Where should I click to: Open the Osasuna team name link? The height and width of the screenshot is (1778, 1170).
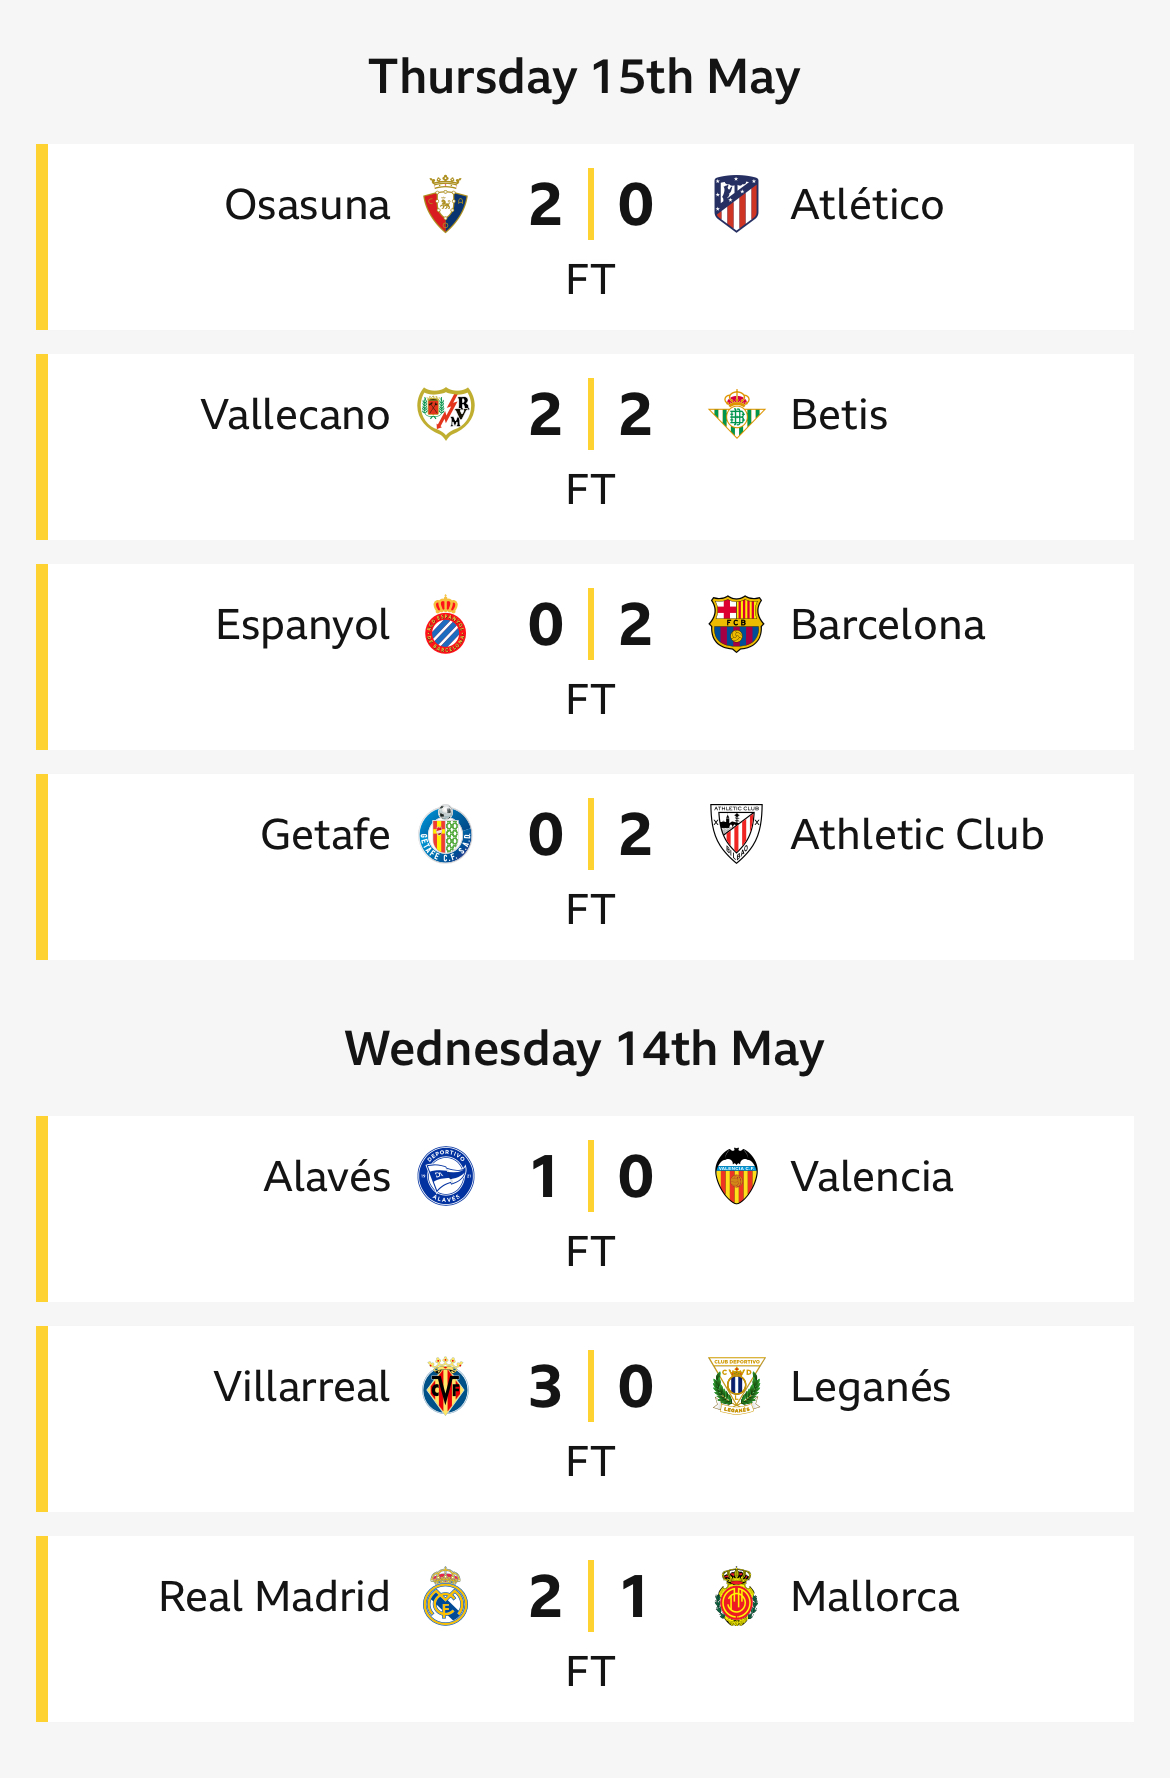307,204
